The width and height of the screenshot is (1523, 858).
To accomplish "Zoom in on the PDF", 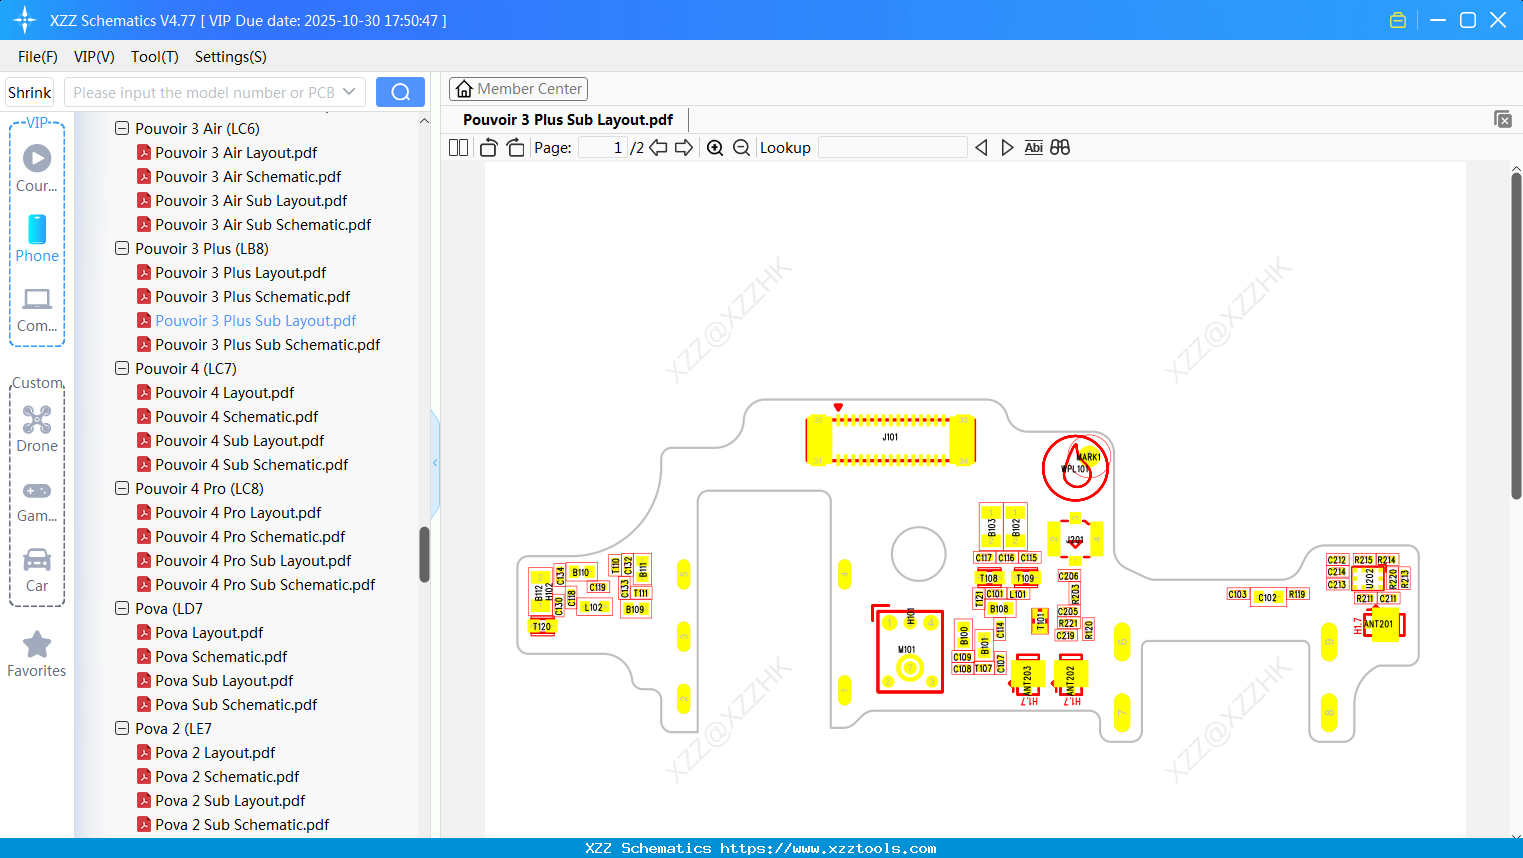I will tap(715, 148).
